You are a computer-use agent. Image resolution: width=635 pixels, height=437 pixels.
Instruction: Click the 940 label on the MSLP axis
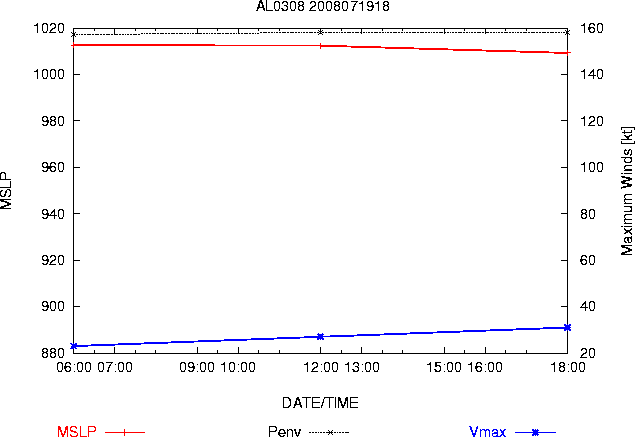(53, 213)
